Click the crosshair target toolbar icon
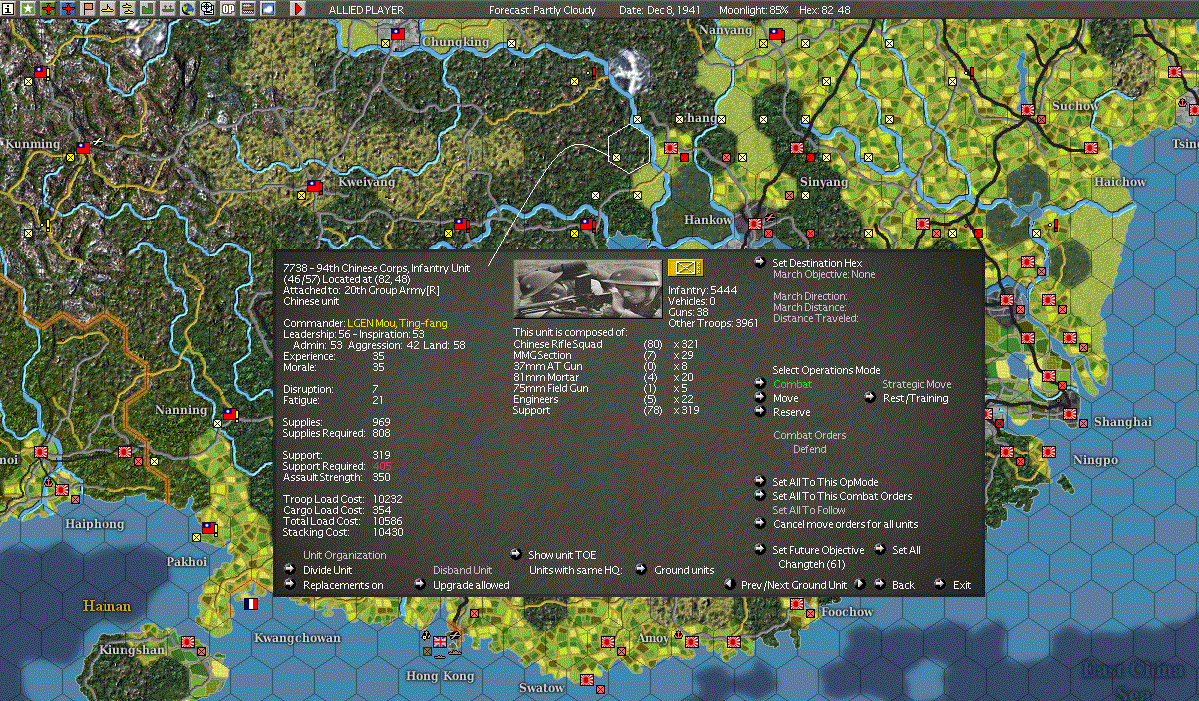This screenshot has height=701, width=1199. [207, 9]
